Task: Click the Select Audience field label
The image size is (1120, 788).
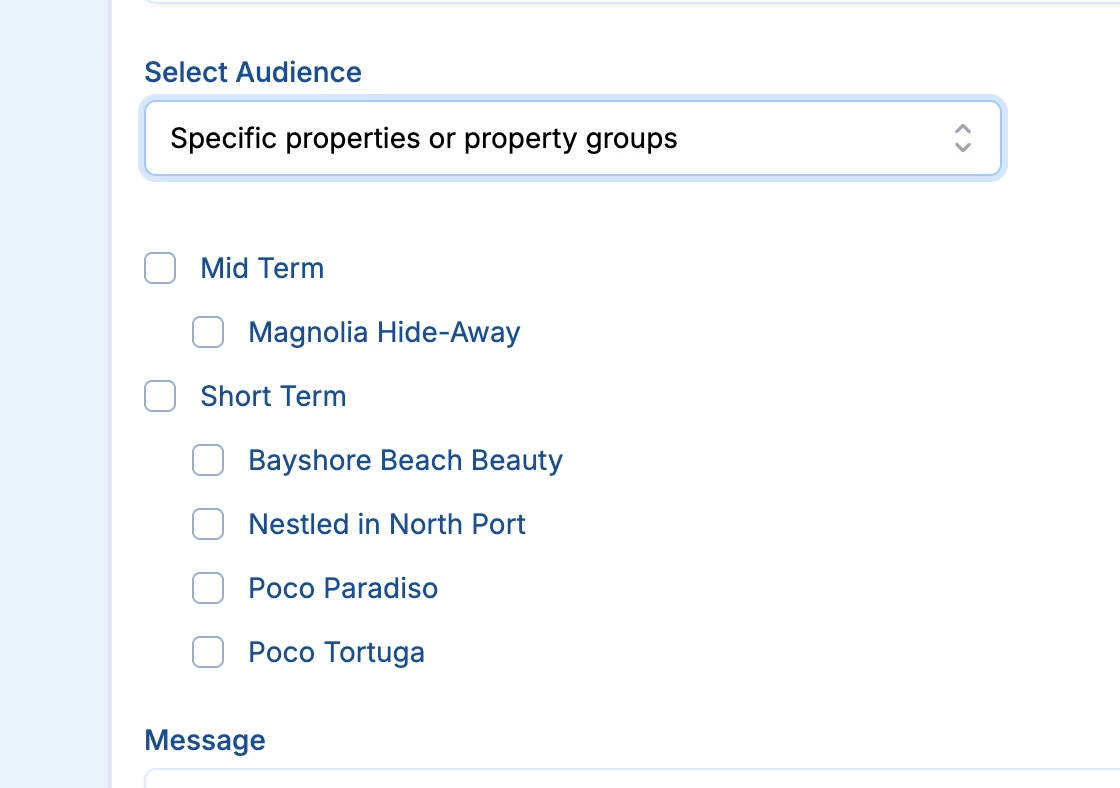Action: click(253, 72)
